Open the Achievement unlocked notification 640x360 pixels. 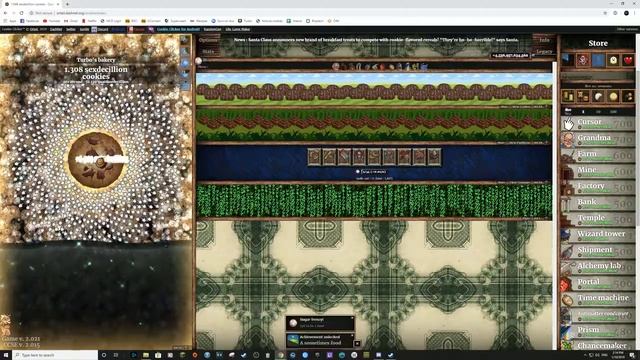320,340
